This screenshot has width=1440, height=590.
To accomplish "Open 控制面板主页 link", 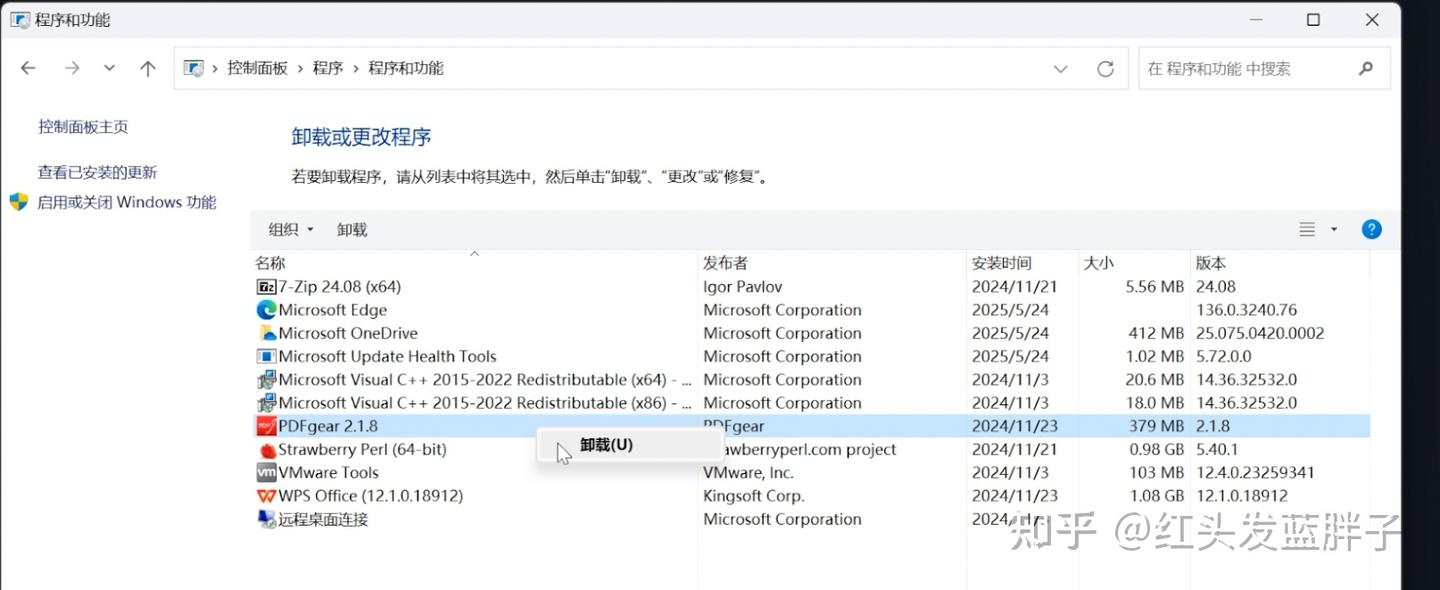I will 83,127.
